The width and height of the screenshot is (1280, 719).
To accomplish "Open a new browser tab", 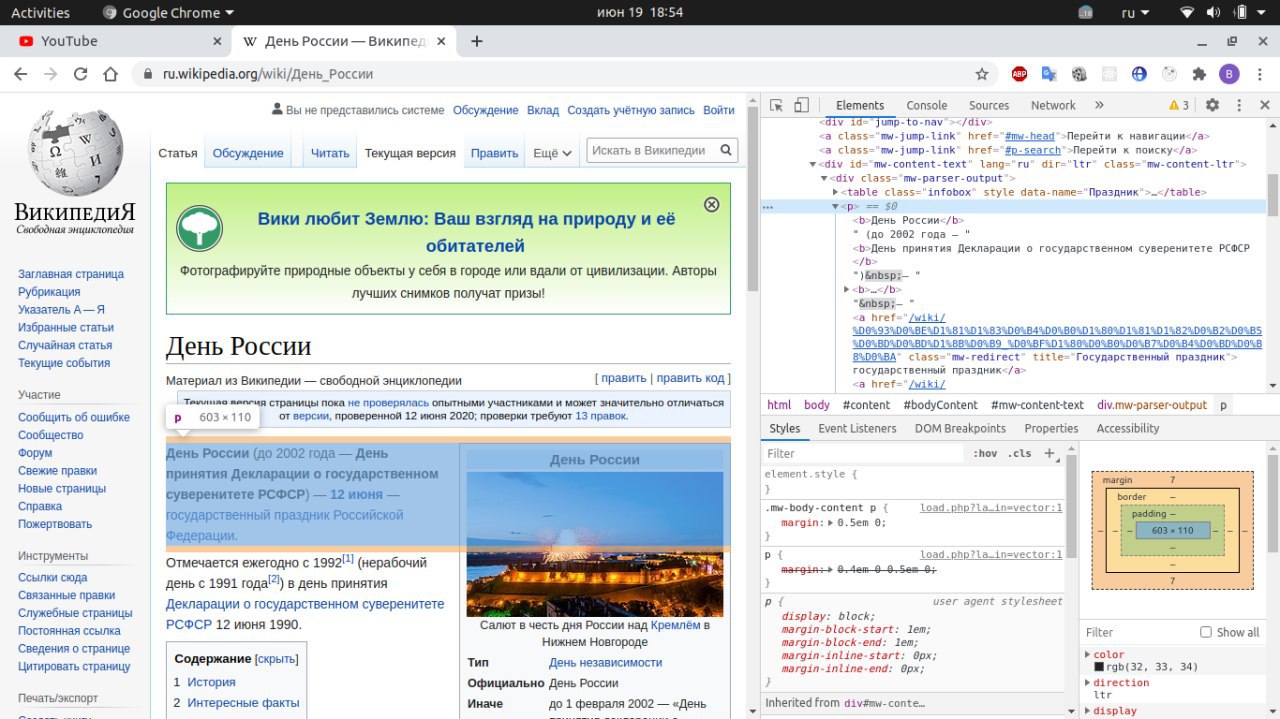I will (x=477, y=41).
